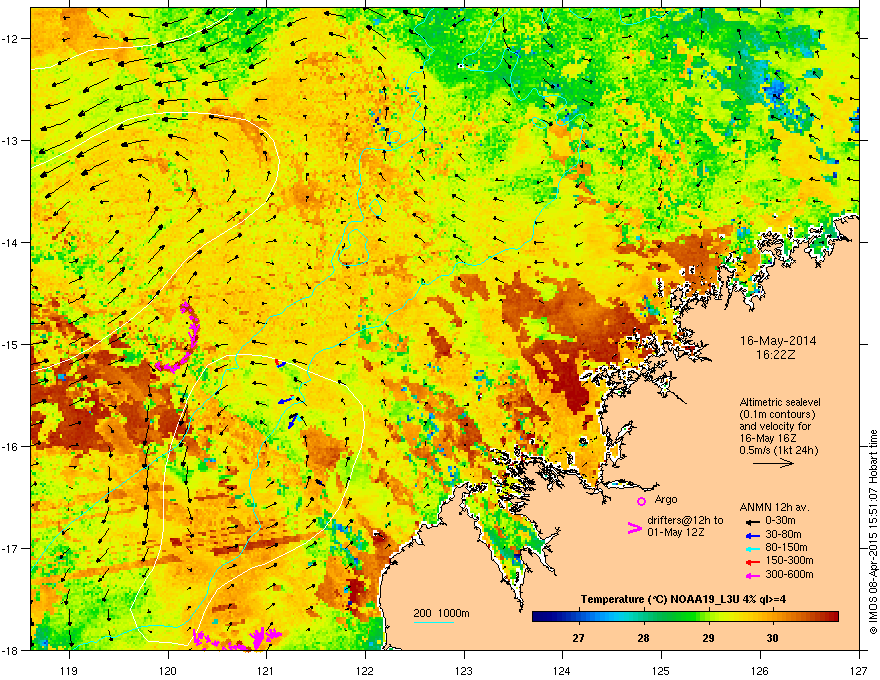Screen dimensions: 880x680
Task: Click the date text 16-May-2014
Action: pos(778,341)
